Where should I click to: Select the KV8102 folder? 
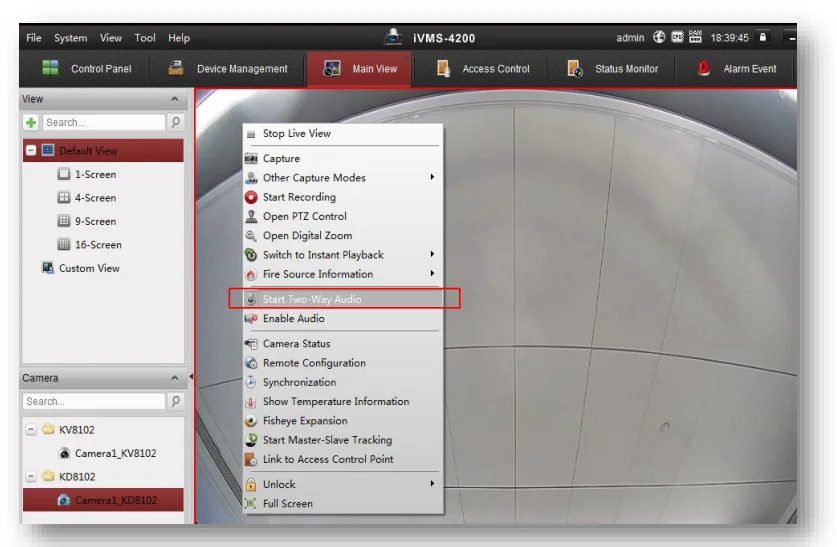tap(68, 430)
